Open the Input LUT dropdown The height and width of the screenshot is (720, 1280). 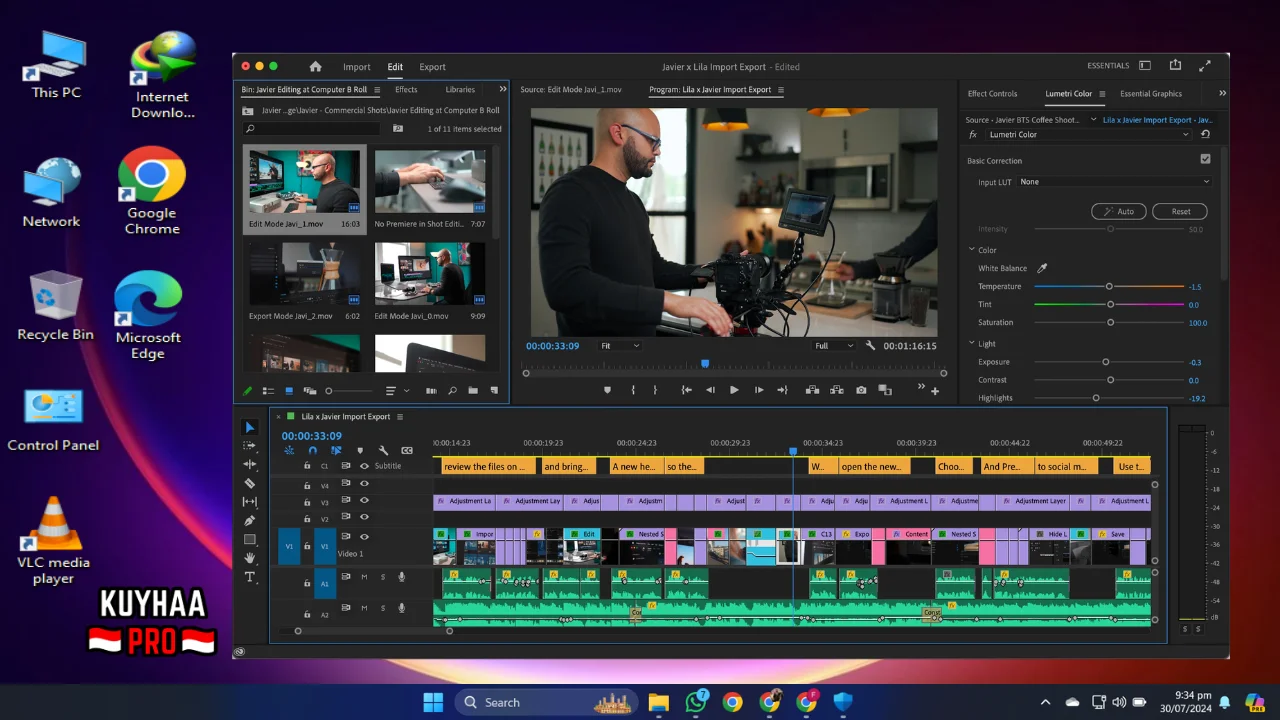coord(1114,182)
